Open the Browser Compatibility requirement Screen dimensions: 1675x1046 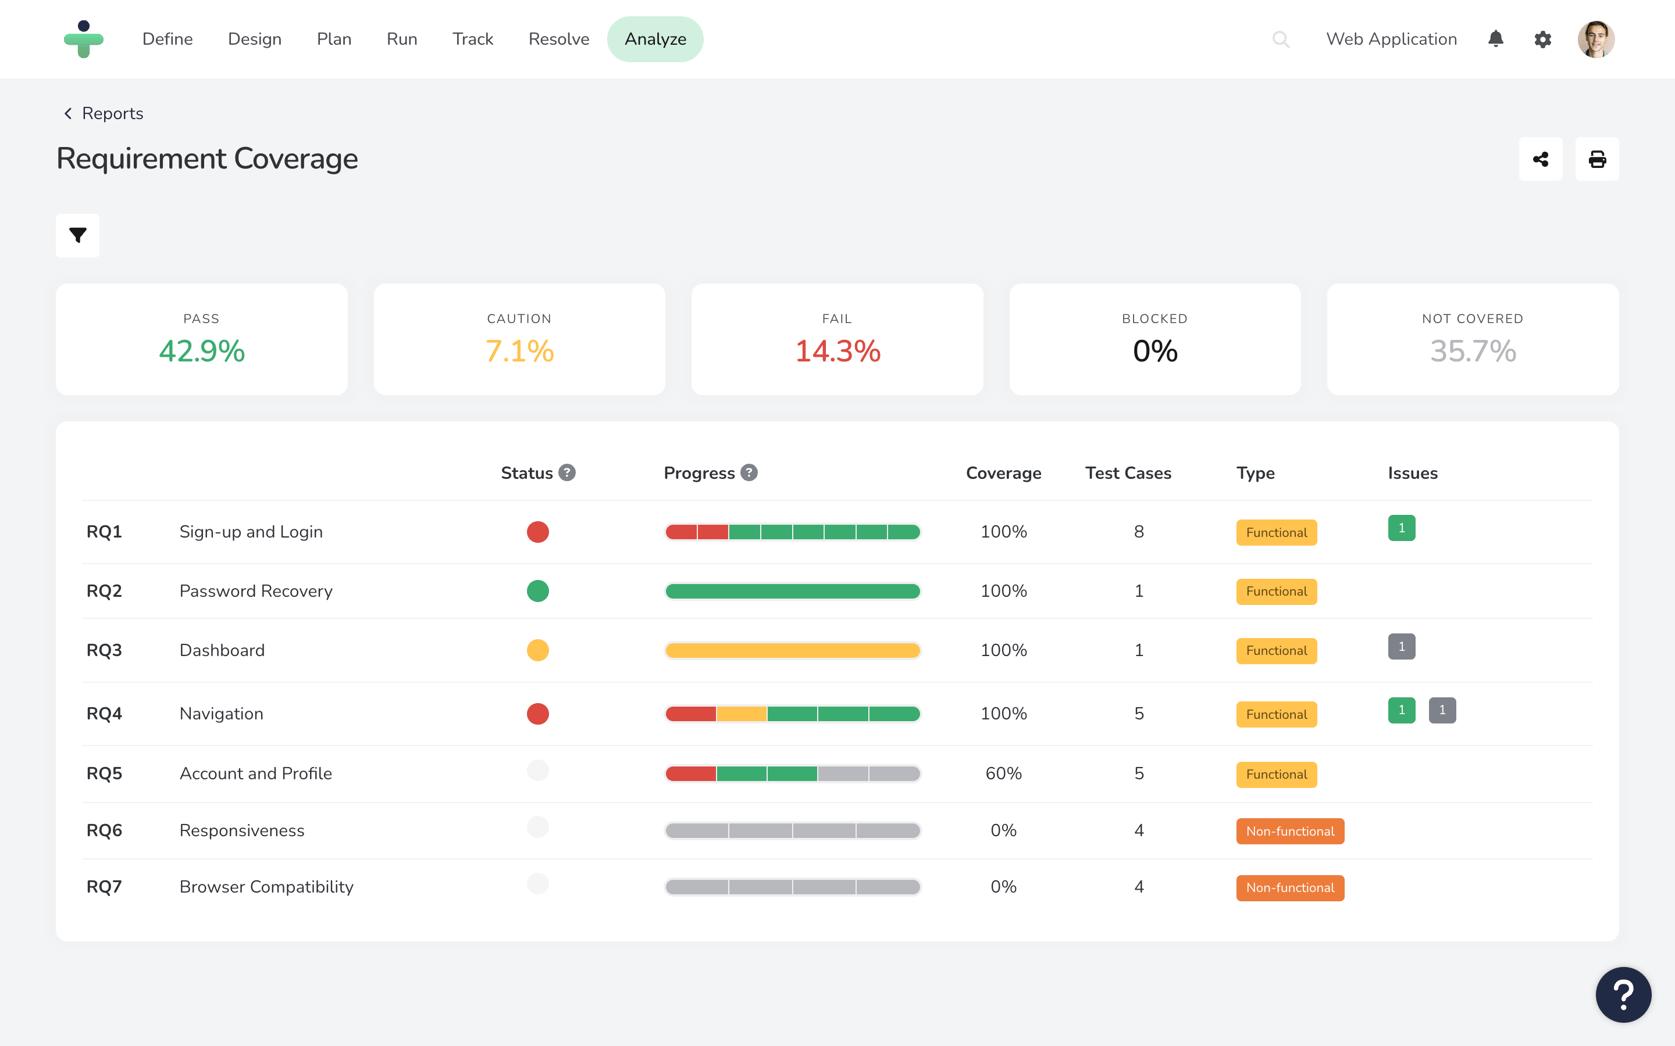click(266, 887)
